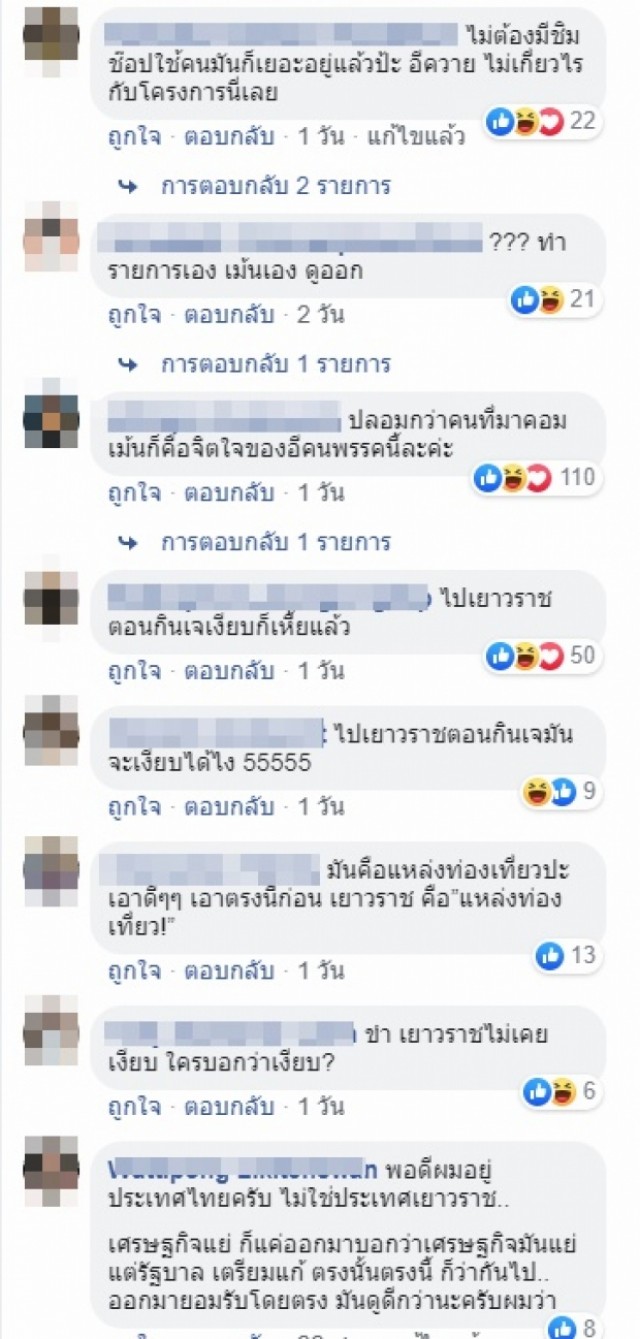Like the comment saying 55555
This screenshot has height=1339, width=640.
135,807
